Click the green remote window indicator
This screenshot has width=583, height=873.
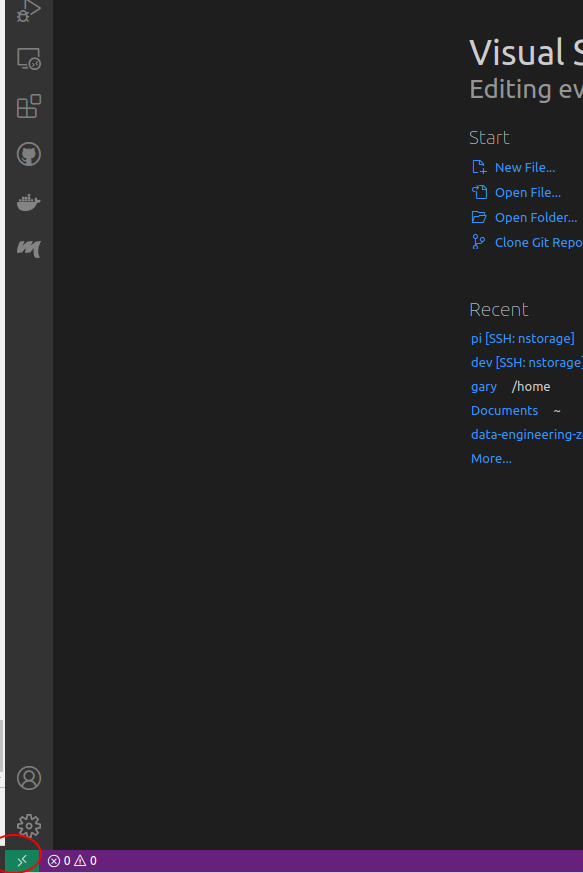pyautogui.click(x=22, y=861)
